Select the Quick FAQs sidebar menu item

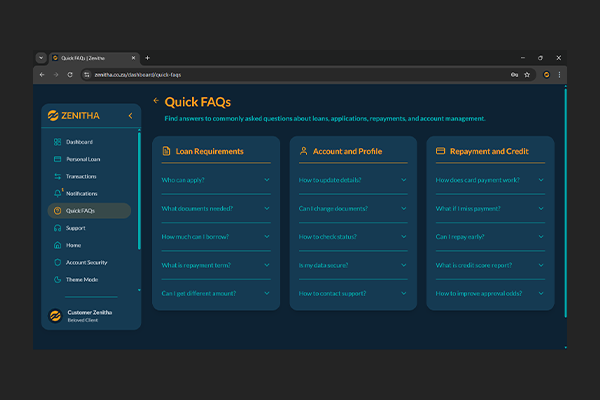pyautogui.click(x=88, y=211)
